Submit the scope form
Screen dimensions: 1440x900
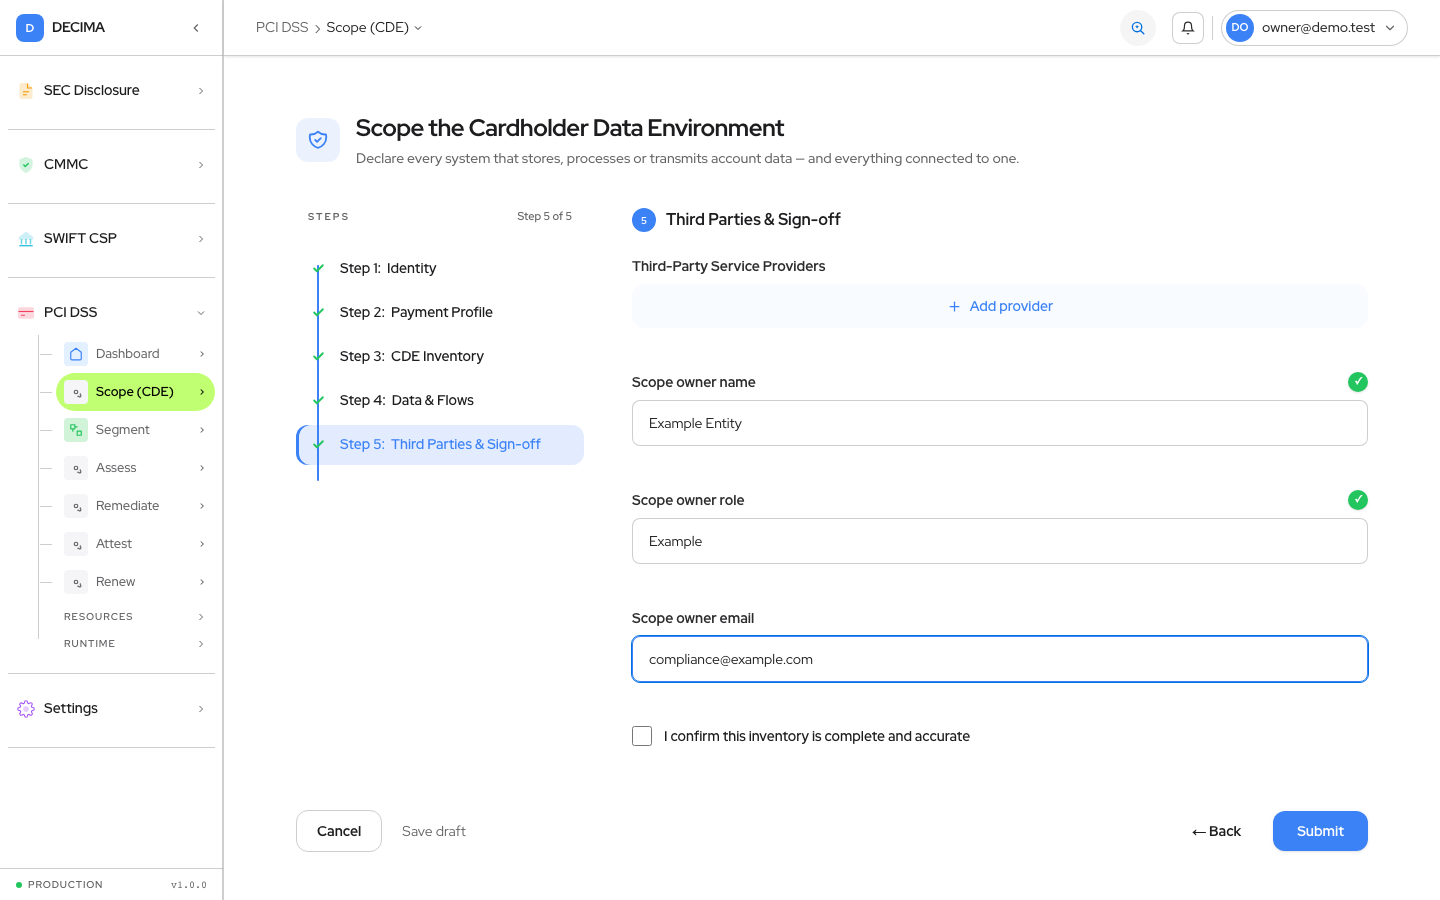[x=1320, y=831]
